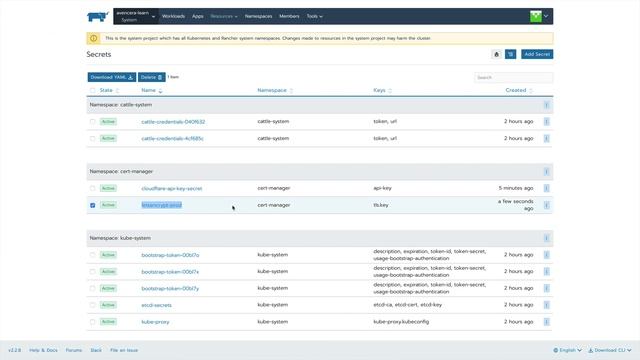Expand the Tools menu
640x360 pixels.
coord(314,16)
